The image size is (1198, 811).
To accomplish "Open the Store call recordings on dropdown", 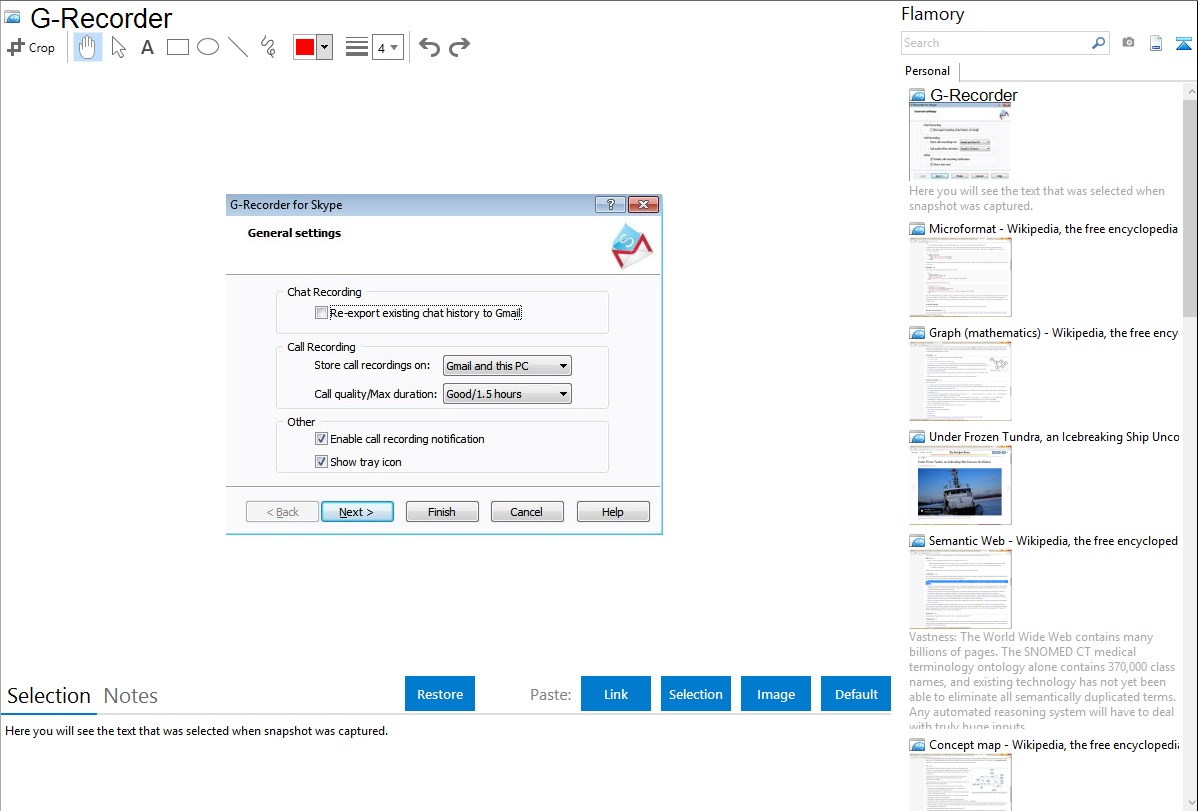I will pos(507,366).
